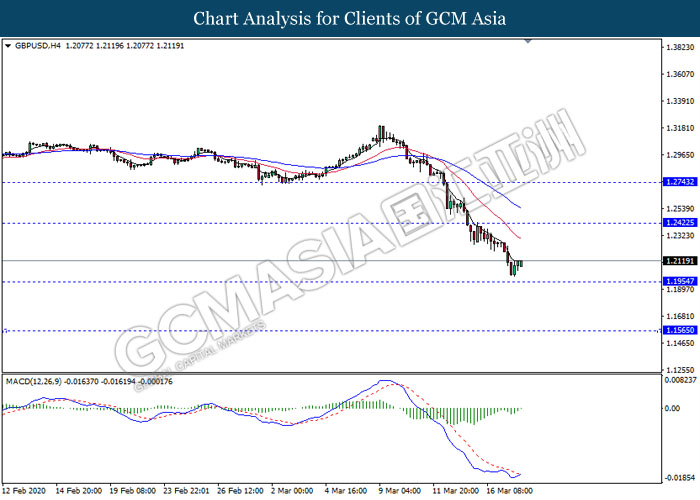The width and height of the screenshot is (700, 500).
Task: Click the current price 1.21191 tag
Action: coord(678,261)
